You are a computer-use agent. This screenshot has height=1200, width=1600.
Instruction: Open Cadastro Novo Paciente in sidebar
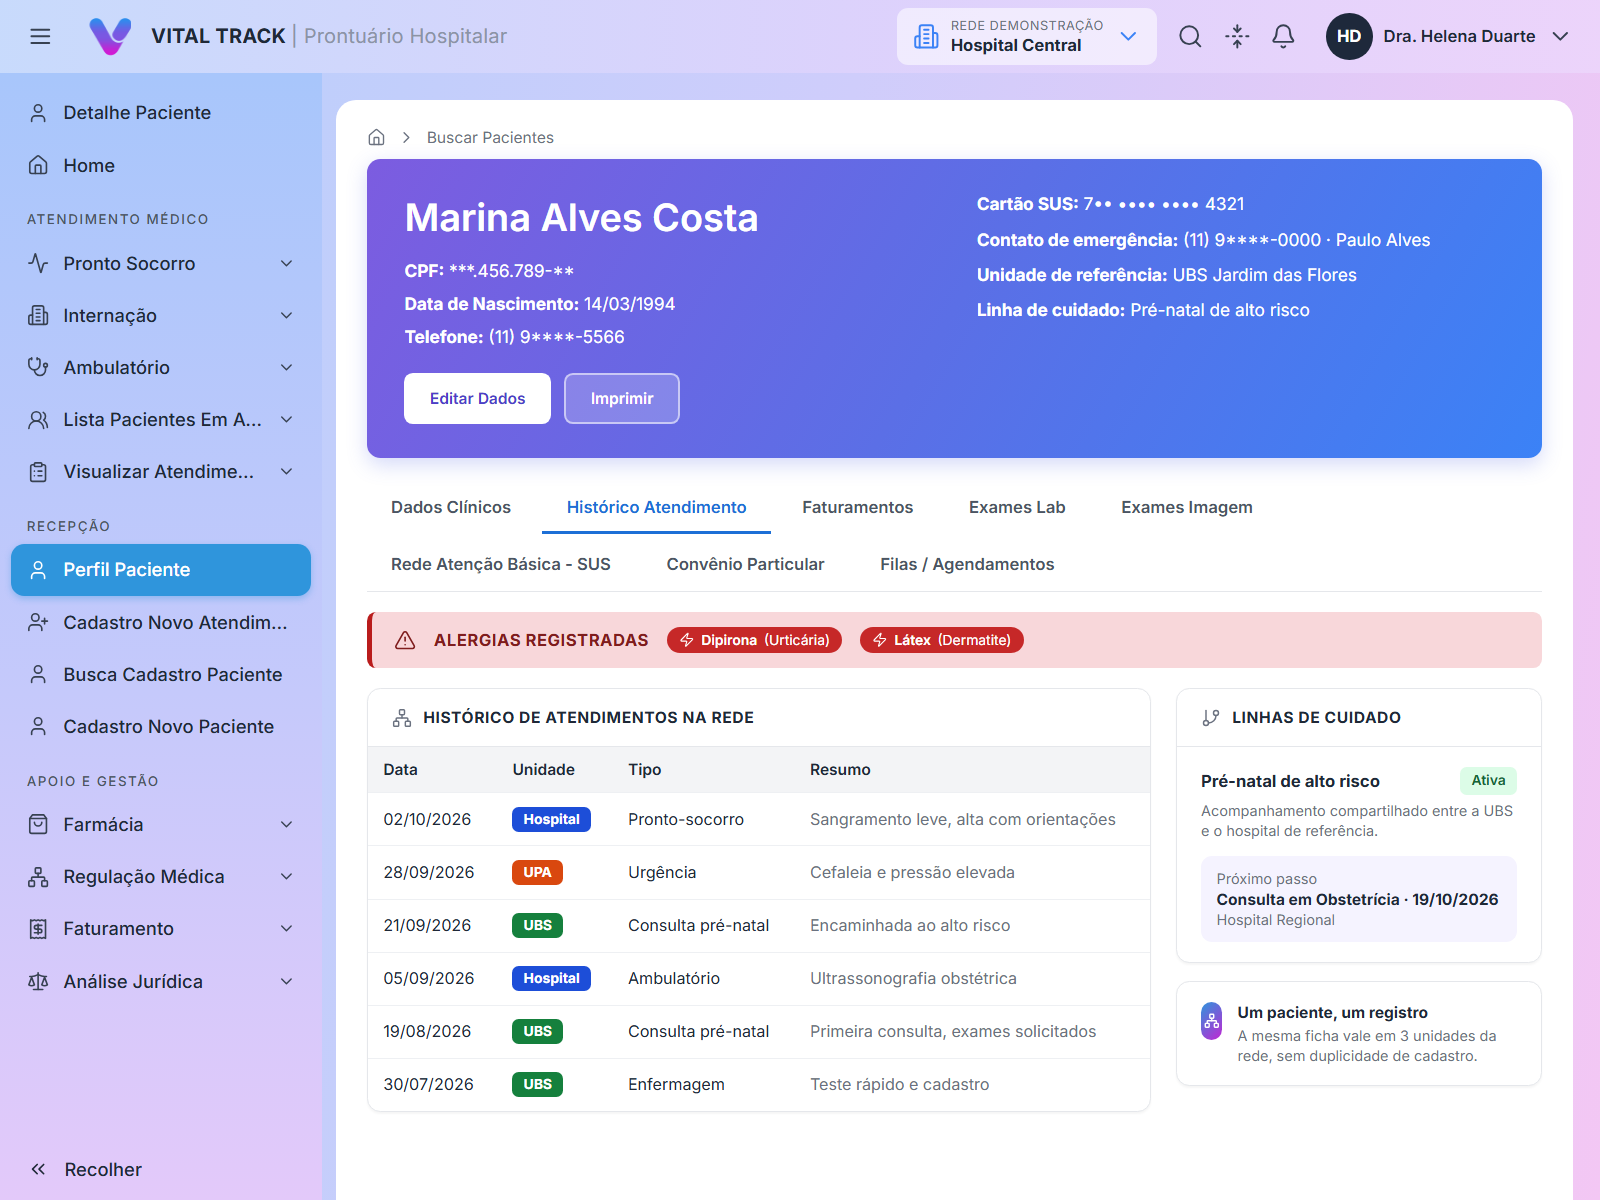pyautogui.click(x=161, y=726)
